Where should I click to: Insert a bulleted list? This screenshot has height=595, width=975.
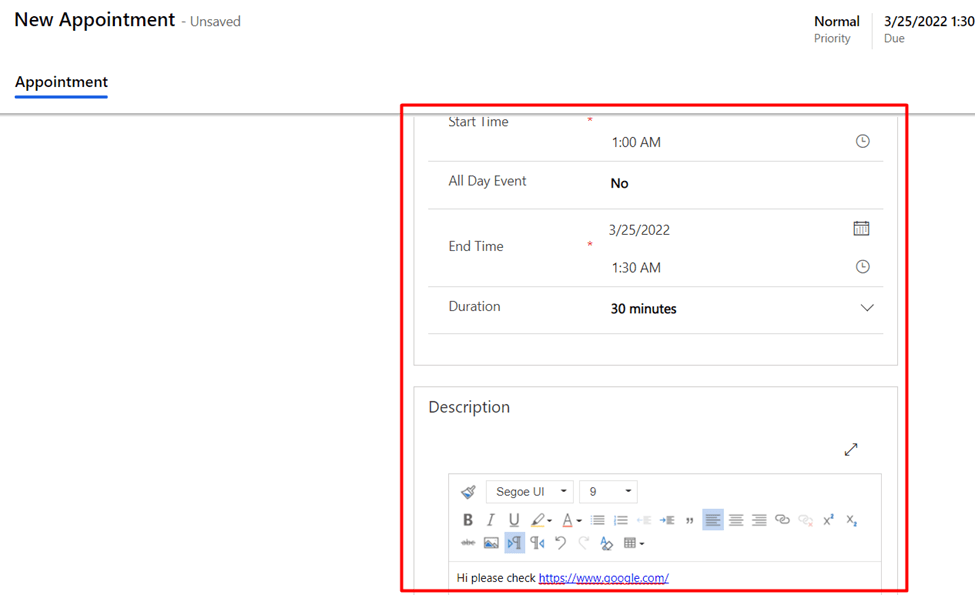tap(597, 520)
